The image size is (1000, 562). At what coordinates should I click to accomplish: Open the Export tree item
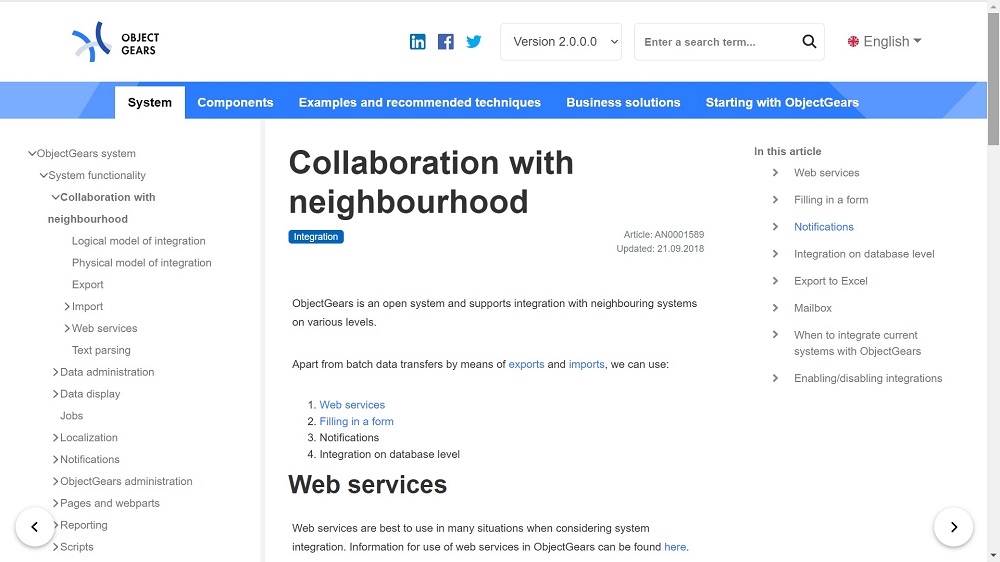(x=87, y=285)
